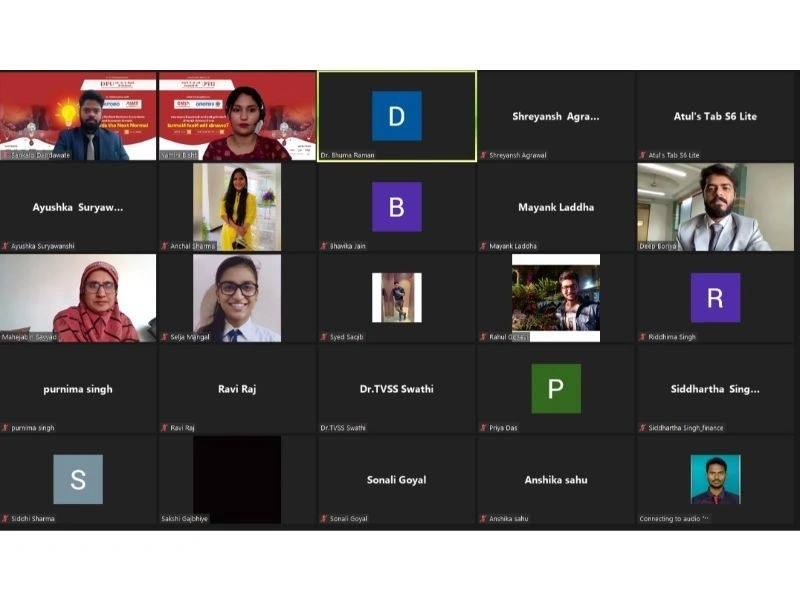The width and height of the screenshot is (800, 600).
Task: Select Anchal Sharma's profile photo tile
Action: click(x=237, y=207)
